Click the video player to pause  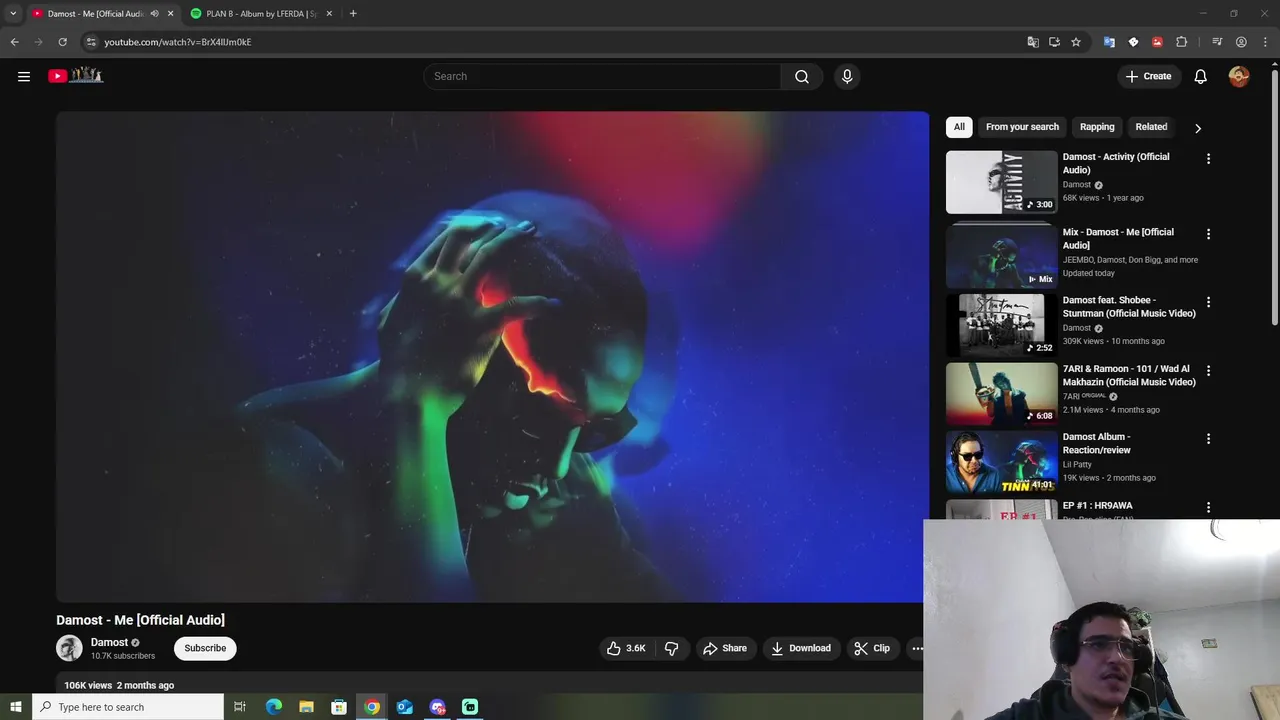(x=492, y=357)
